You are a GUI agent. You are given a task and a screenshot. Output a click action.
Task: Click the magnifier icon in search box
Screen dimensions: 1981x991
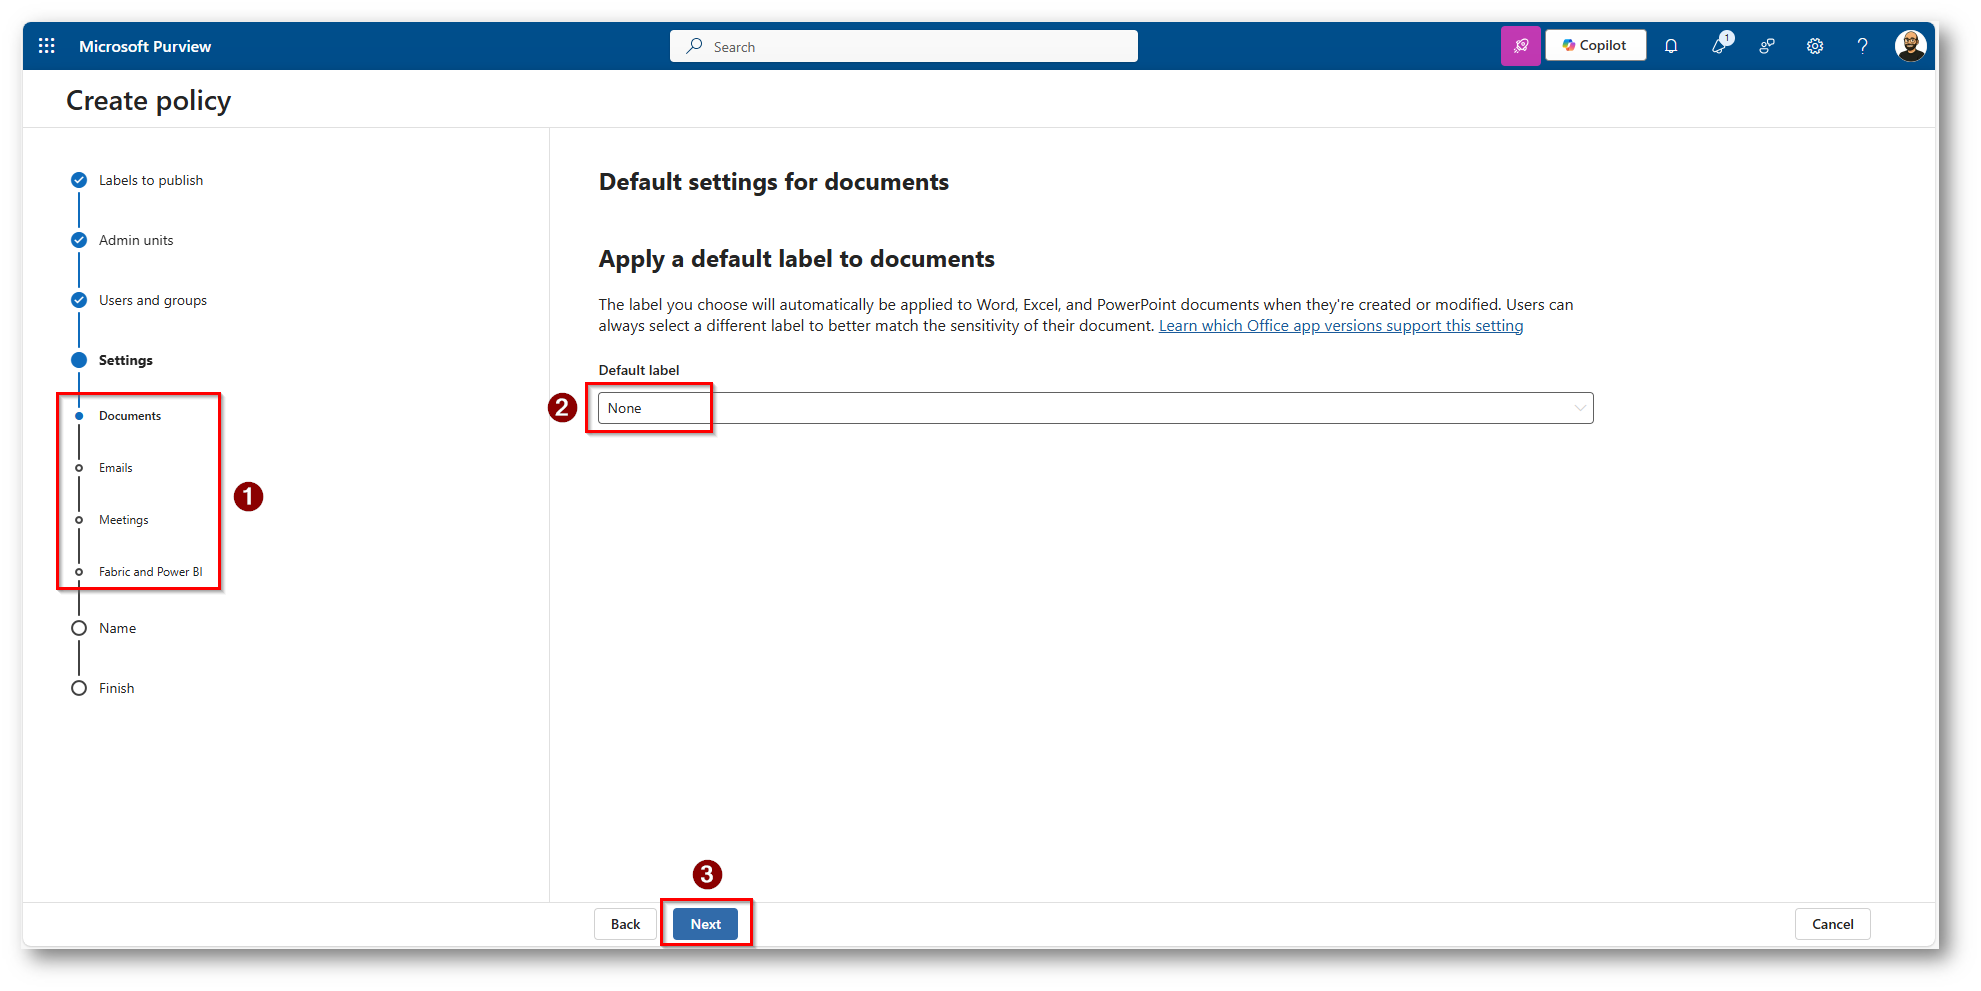tap(694, 46)
